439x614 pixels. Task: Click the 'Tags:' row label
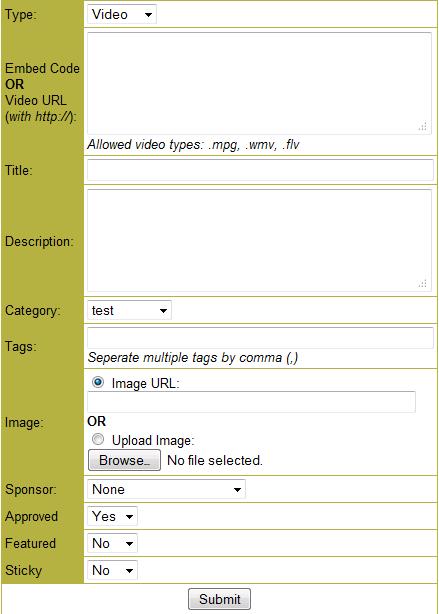click(20, 347)
